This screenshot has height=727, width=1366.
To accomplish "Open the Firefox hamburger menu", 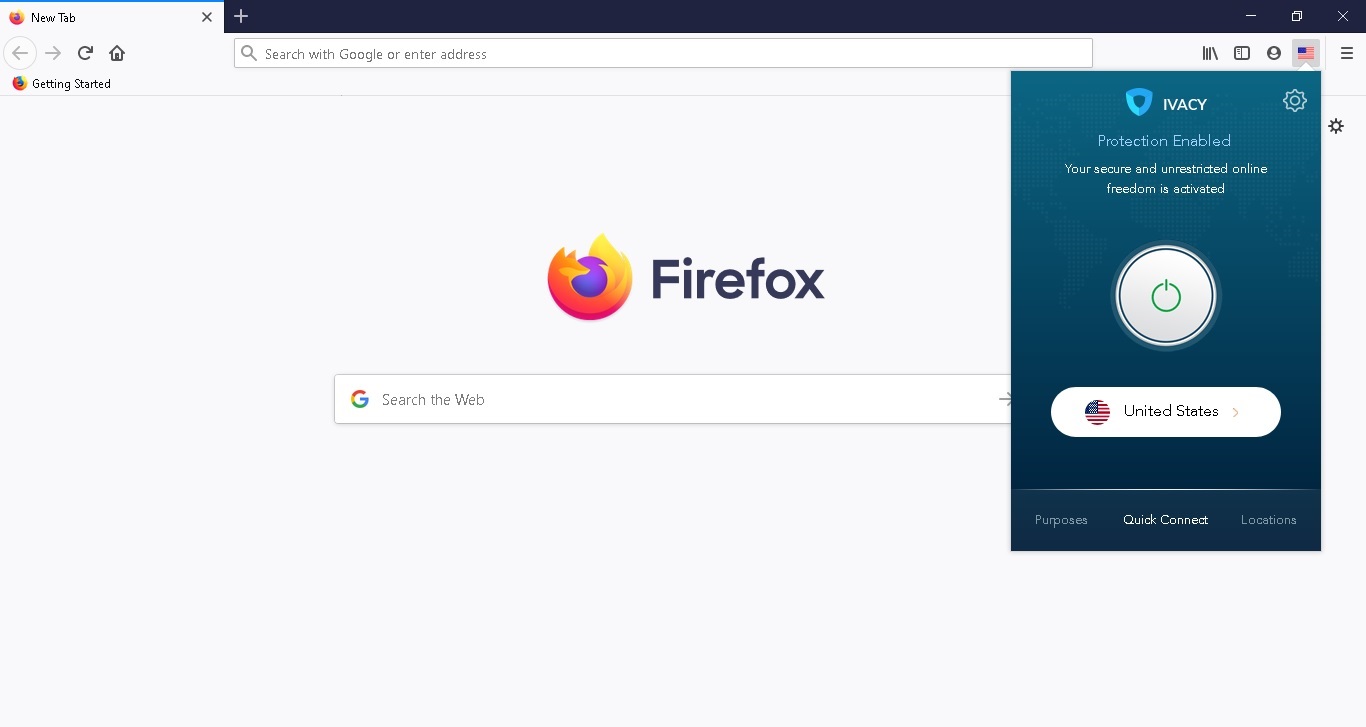I will point(1347,53).
